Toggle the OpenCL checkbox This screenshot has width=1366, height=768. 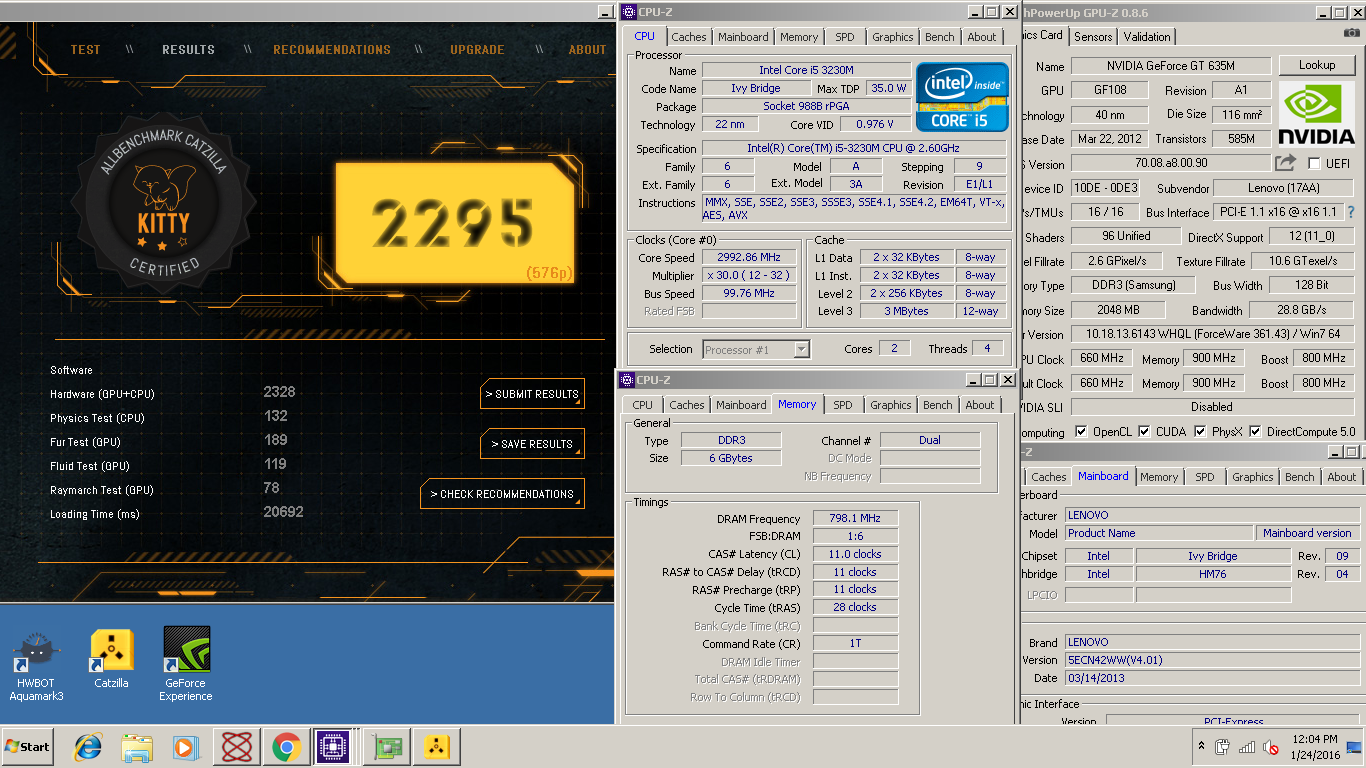pyautogui.click(x=1081, y=432)
